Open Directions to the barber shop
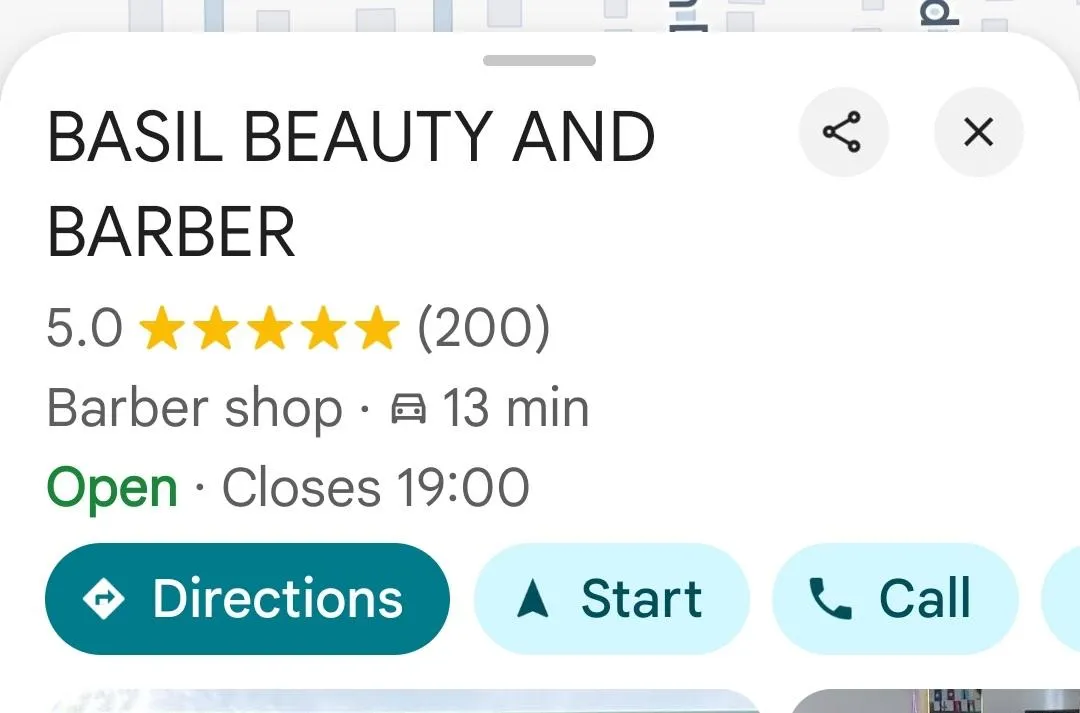Image resolution: width=1080 pixels, height=713 pixels. [x=247, y=599]
